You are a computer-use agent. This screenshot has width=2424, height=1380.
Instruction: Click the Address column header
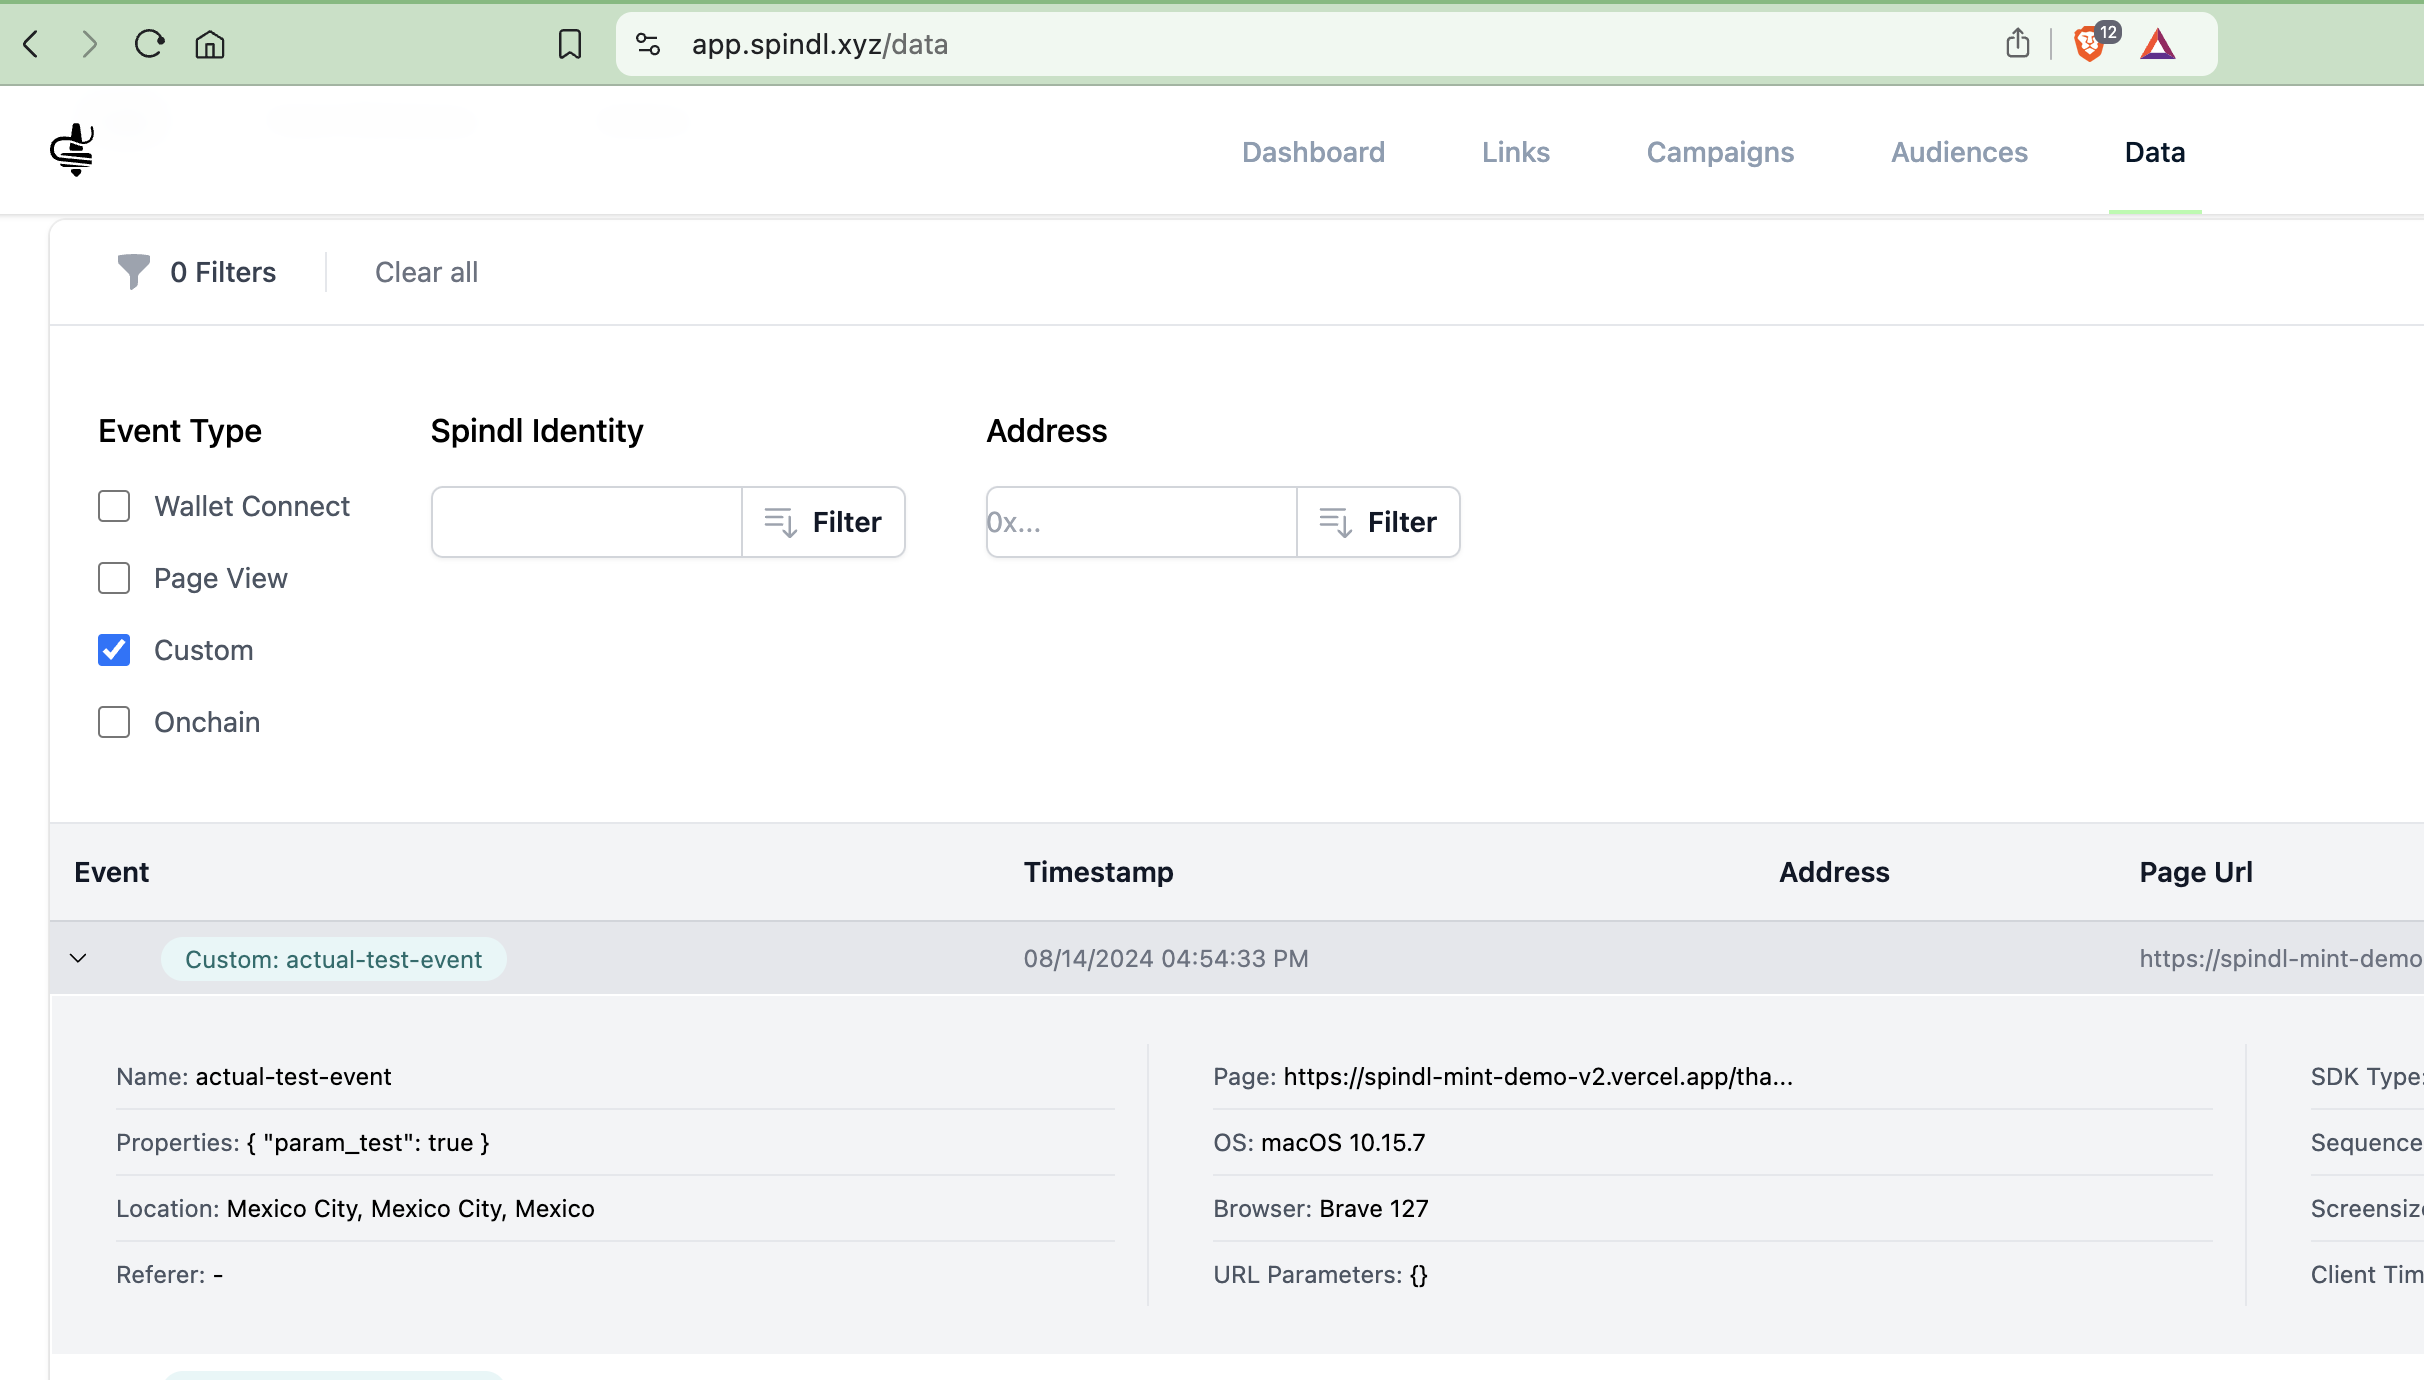tap(1834, 872)
